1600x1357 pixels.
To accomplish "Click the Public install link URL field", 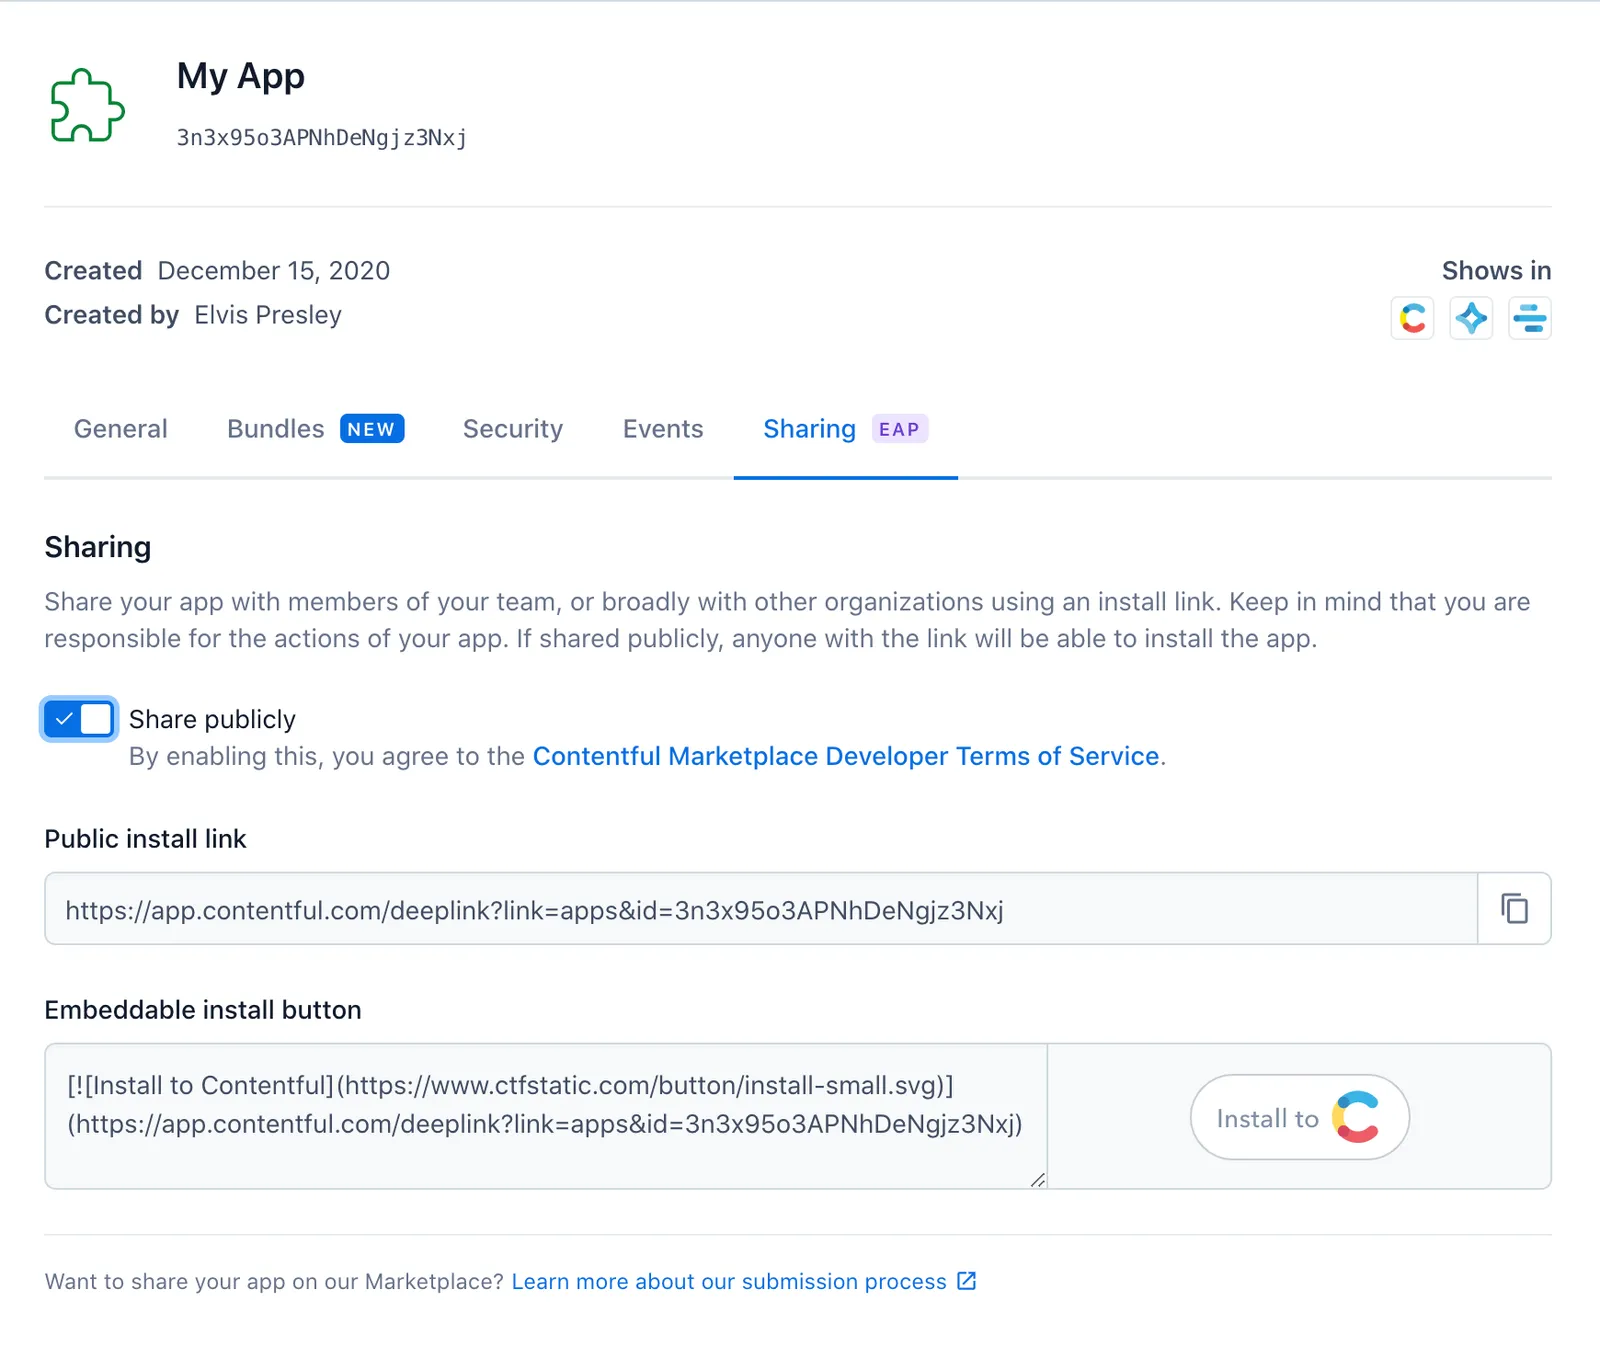I will (x=761, y=909).
